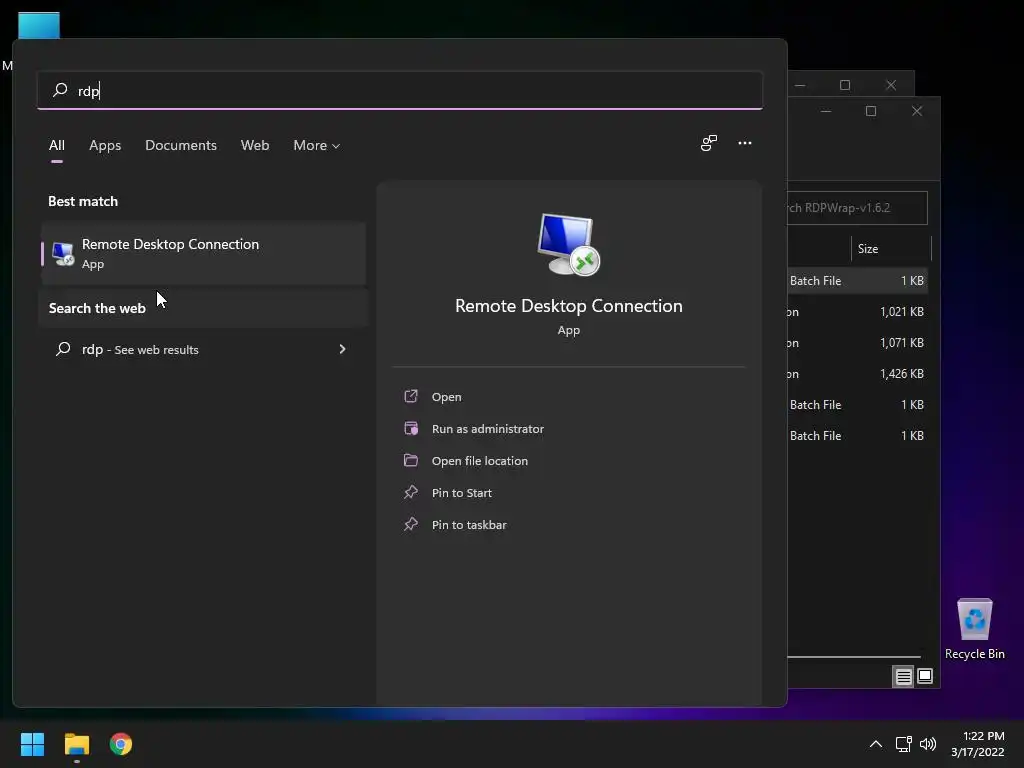Select the Explorer row sized 1,426 KB
The image size is (1024, 768).
click(x=858, y=374)
